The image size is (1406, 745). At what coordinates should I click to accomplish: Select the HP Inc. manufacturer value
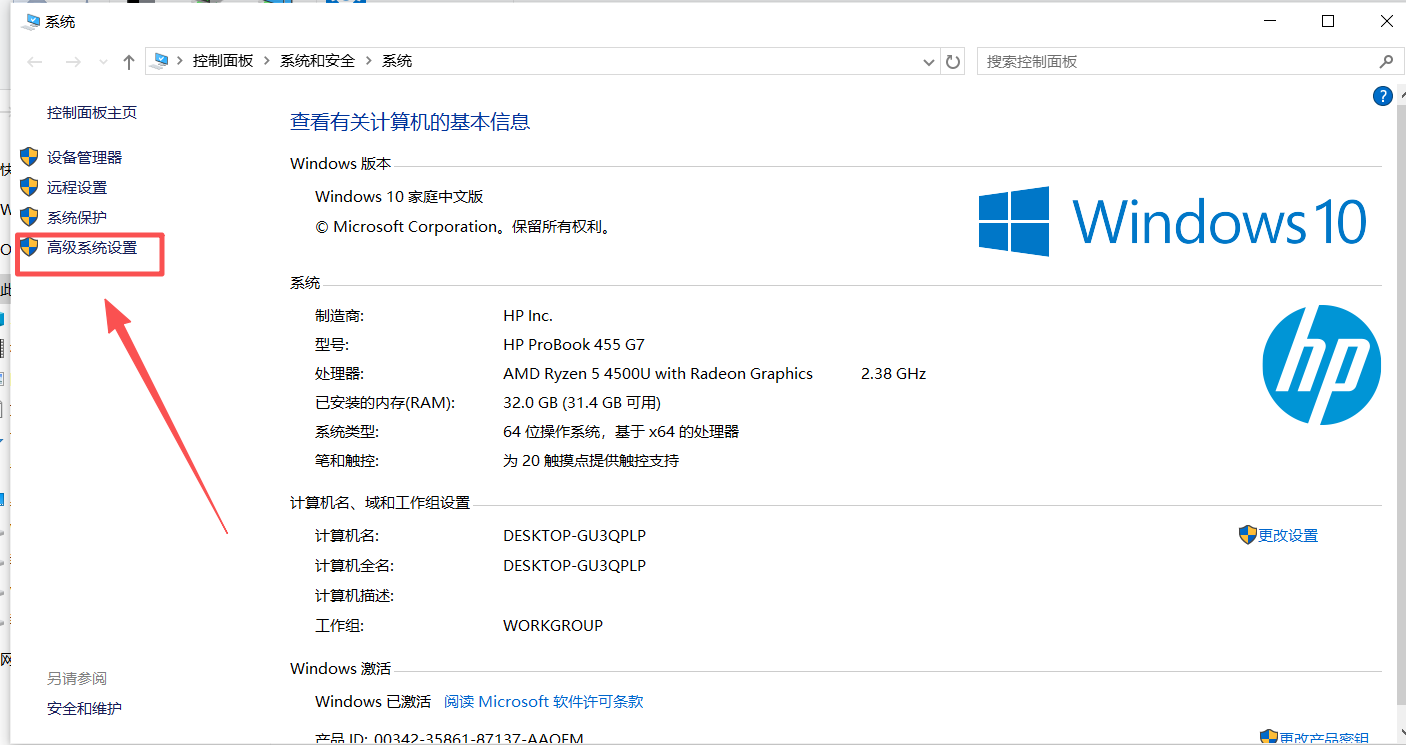pos(528,315)
